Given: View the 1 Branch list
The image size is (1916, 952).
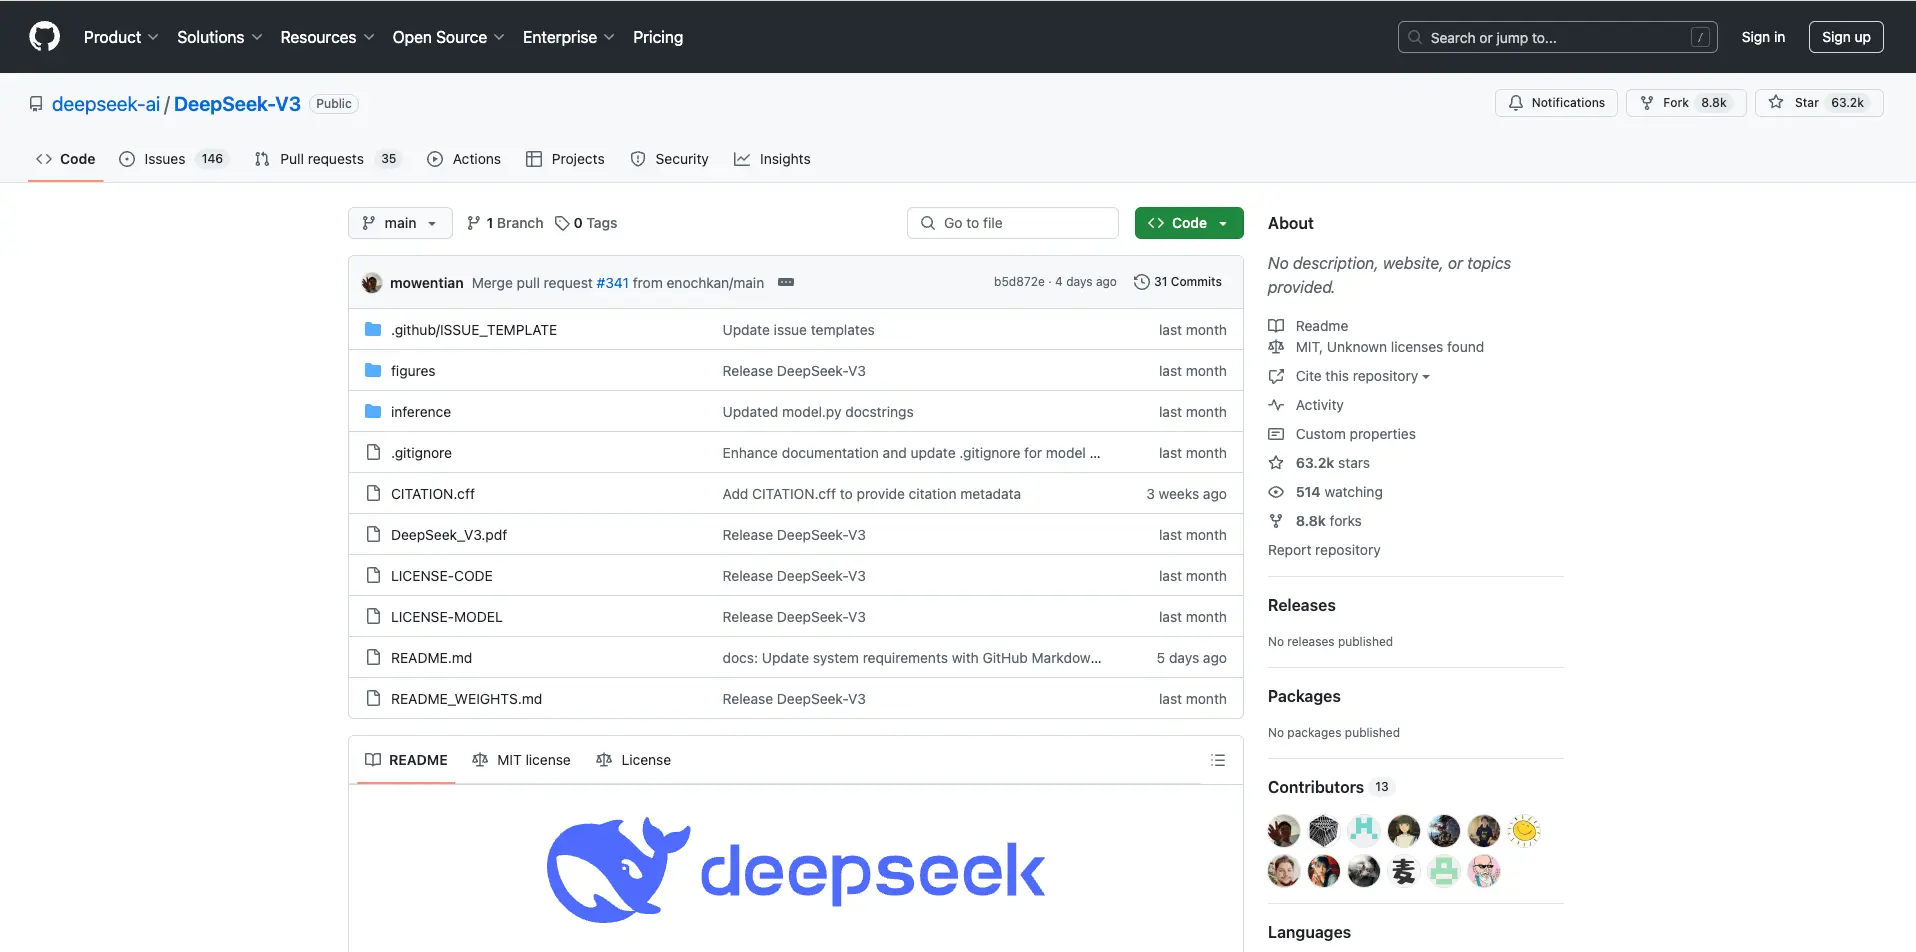Looking at the screenshot, I should point(505,223).
